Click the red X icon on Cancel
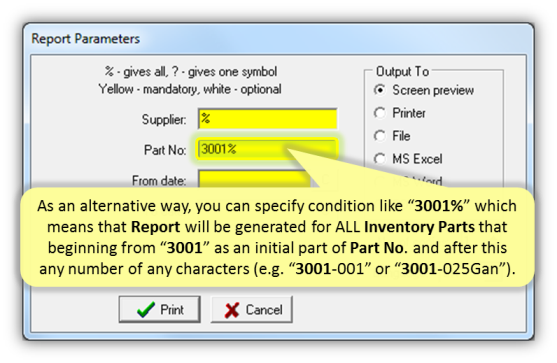This screenshot has width=557, height=363. click(232, 310)
